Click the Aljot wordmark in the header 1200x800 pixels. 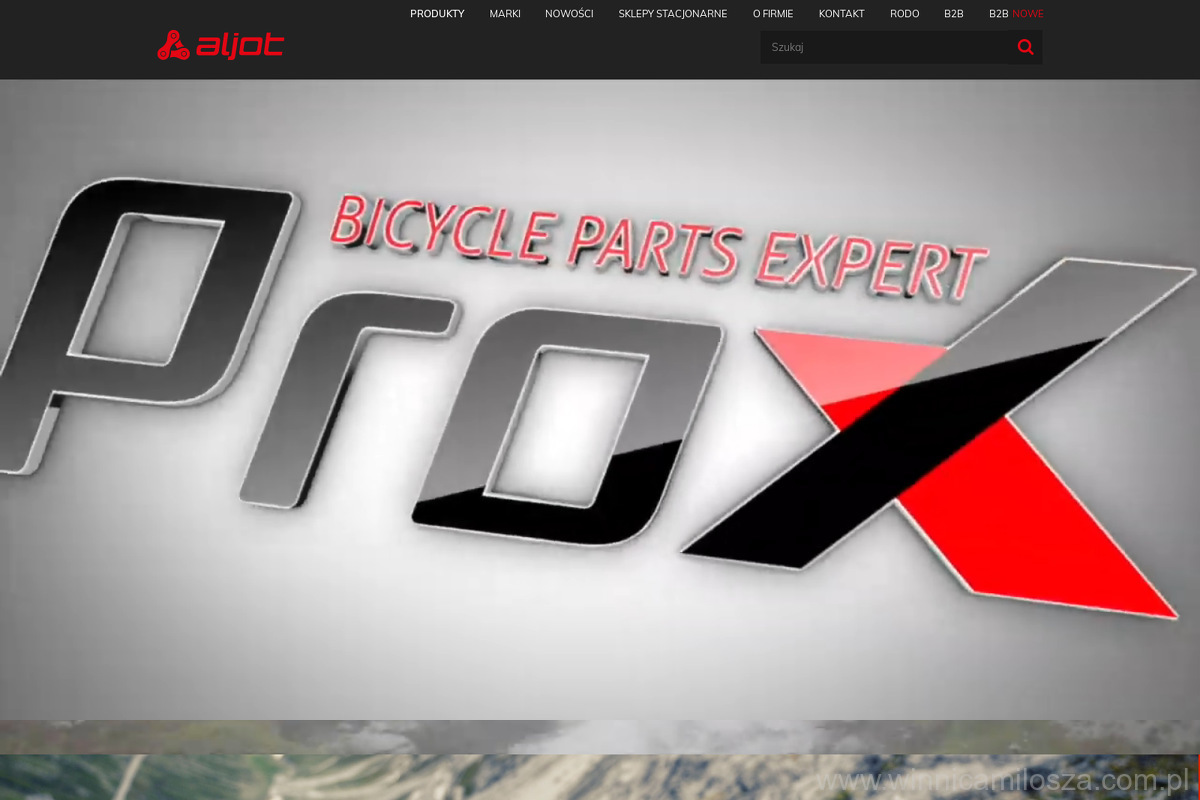240,46
